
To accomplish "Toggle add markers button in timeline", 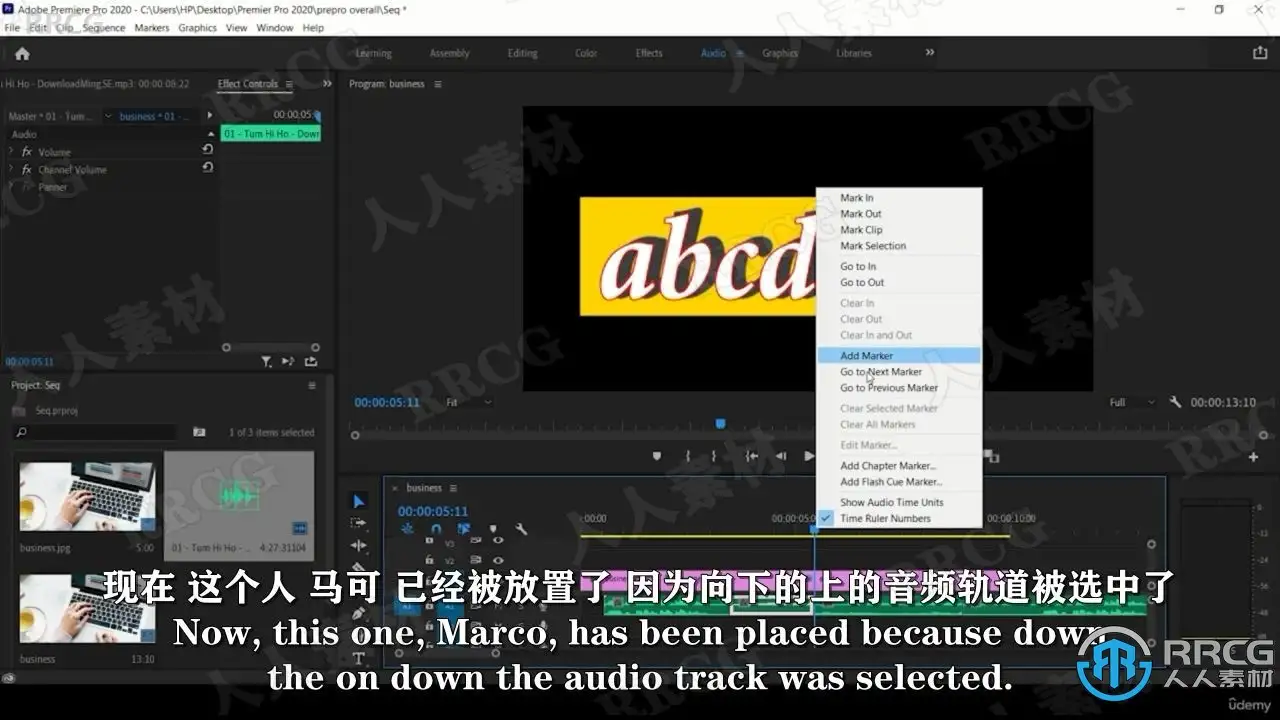I will pos(492,529).
